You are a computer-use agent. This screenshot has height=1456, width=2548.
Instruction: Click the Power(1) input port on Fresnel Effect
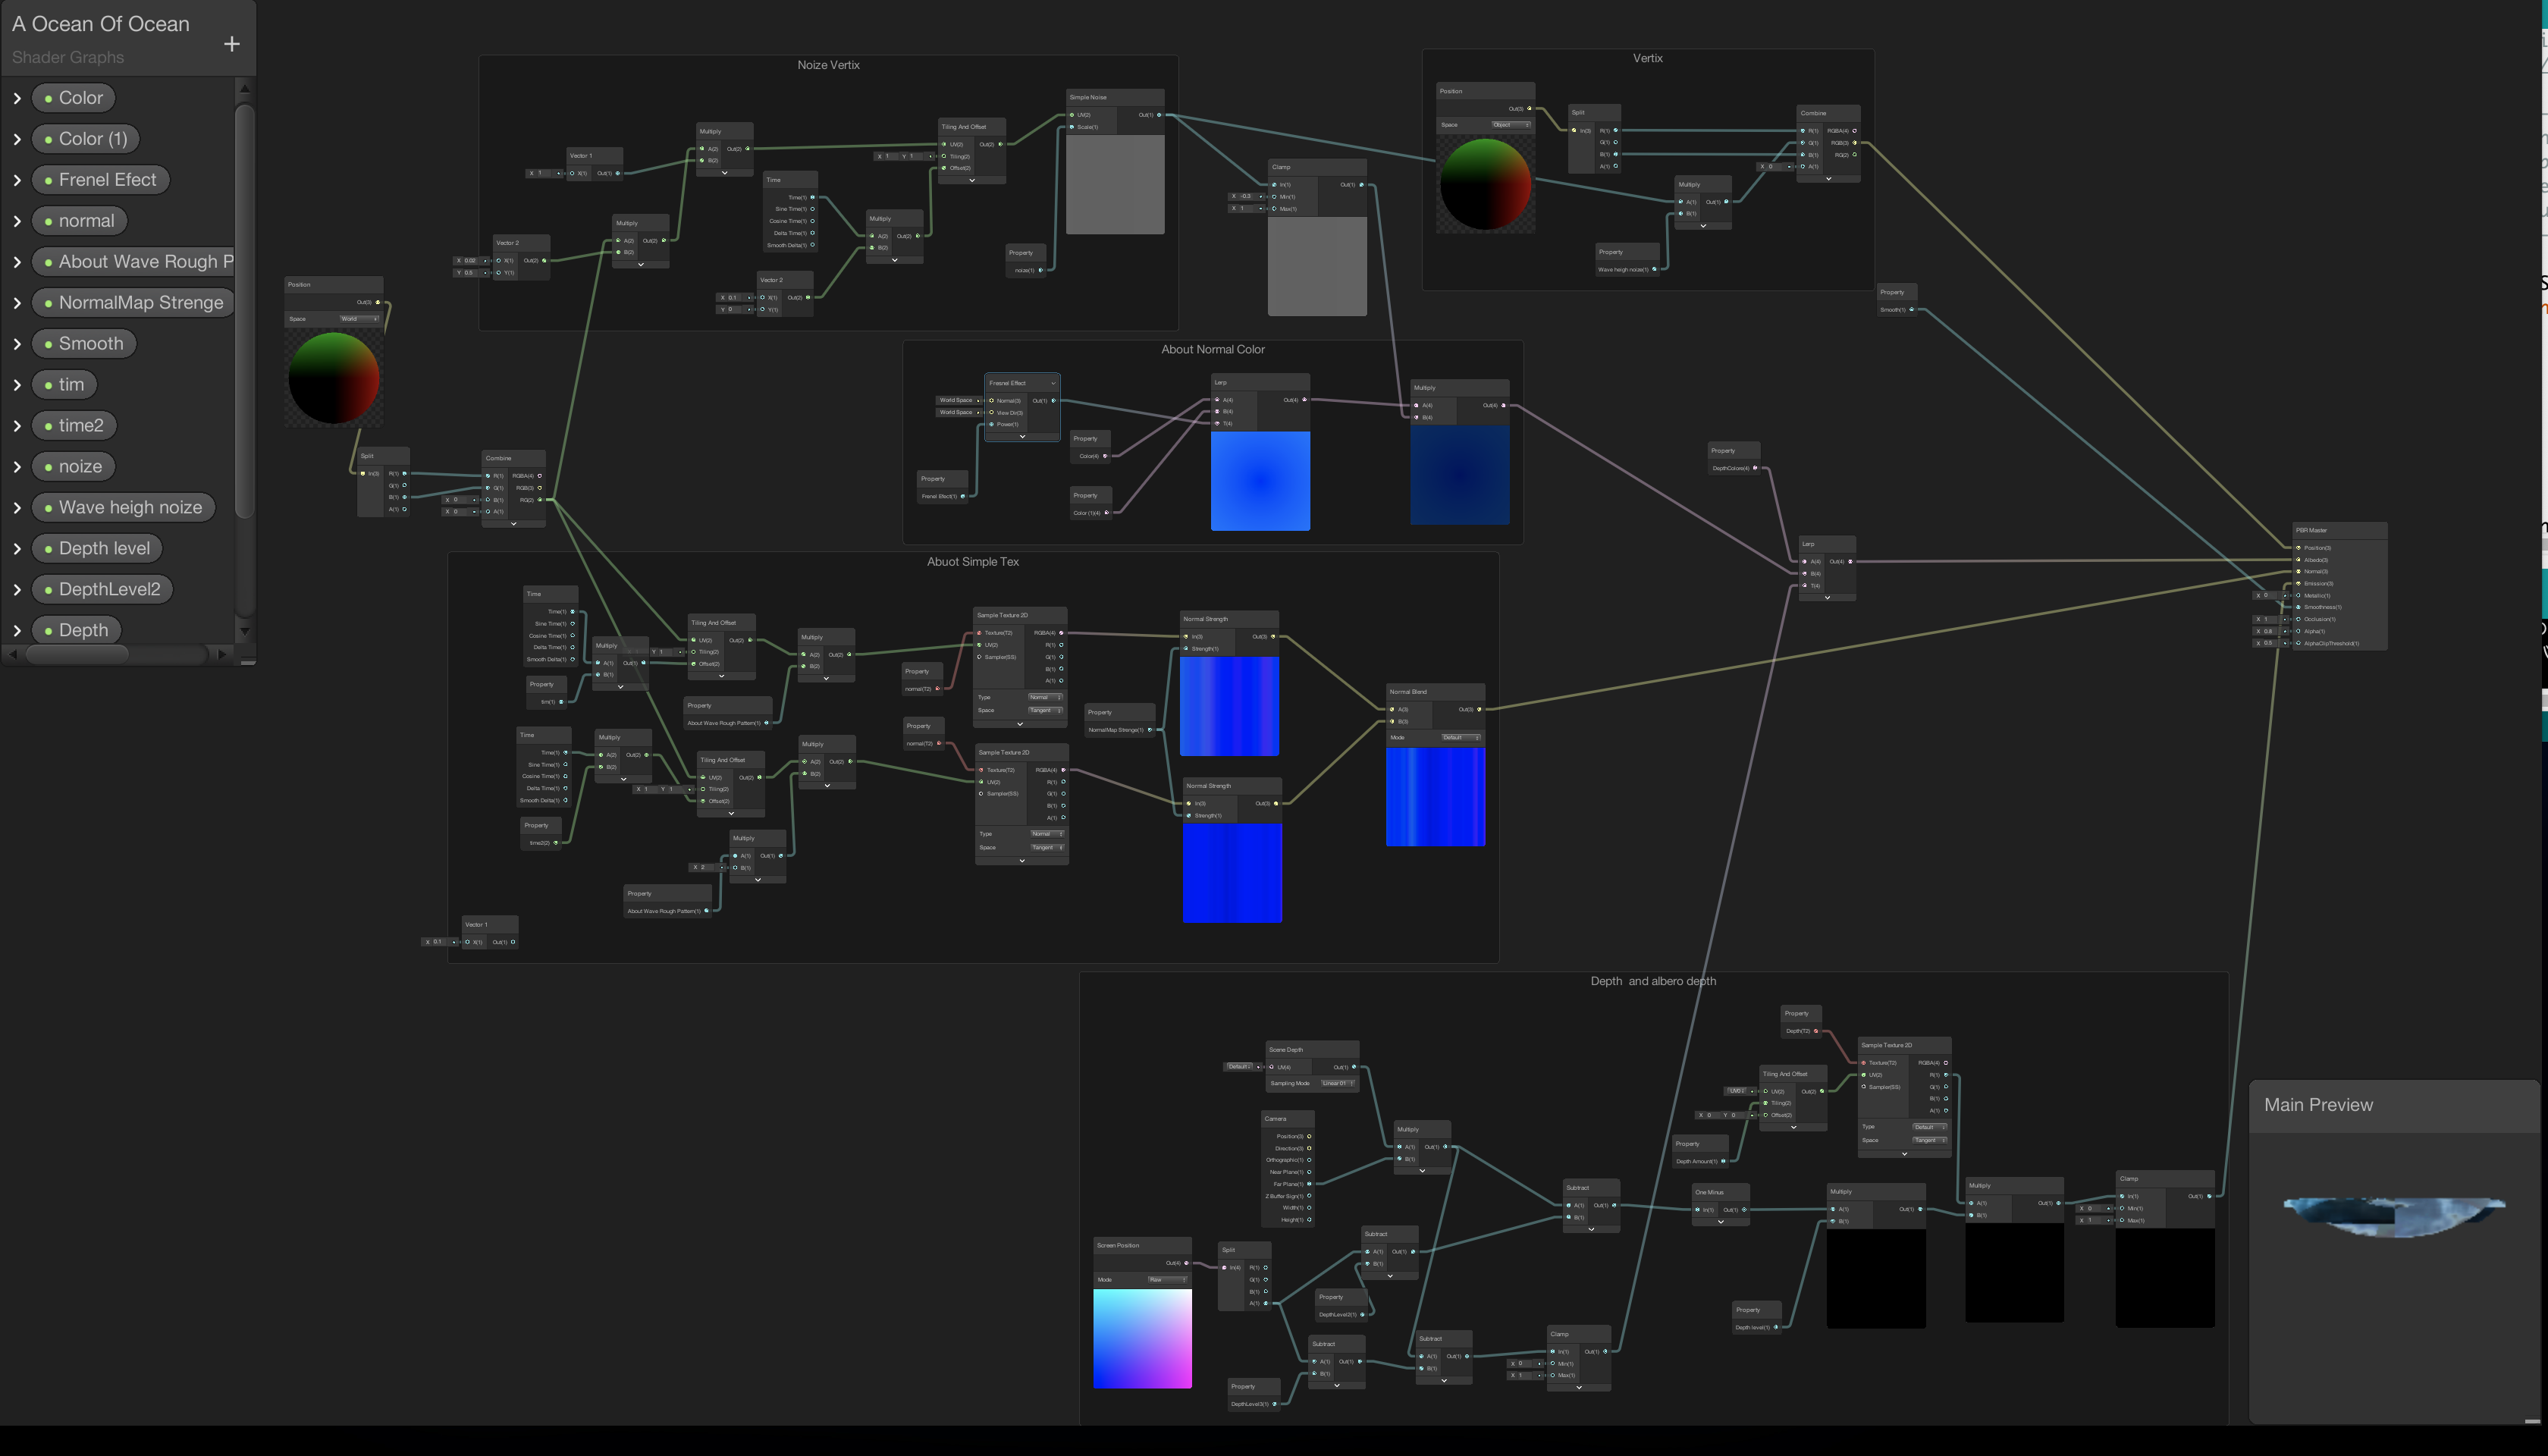[x=992, y=425]
